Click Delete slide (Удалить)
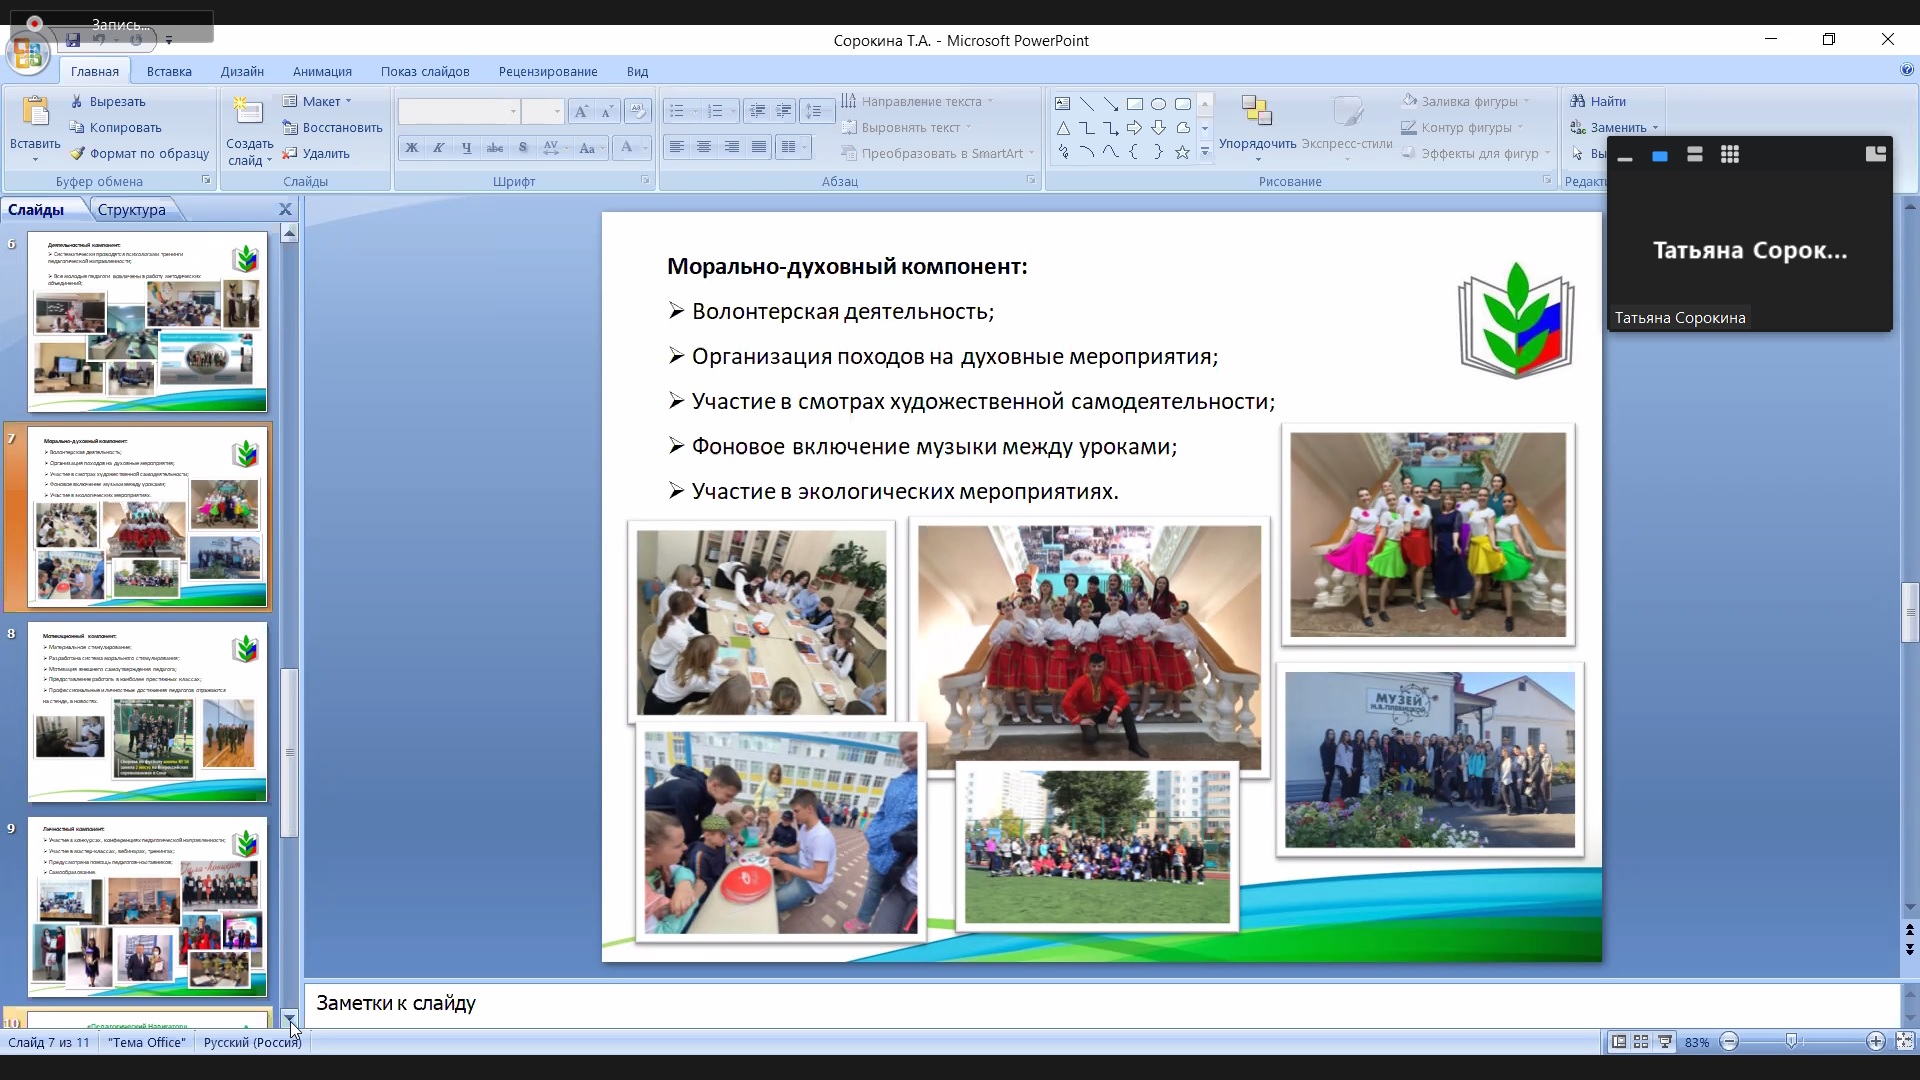The width and height of the screenshot is (1920, 1080). click(316, 153)
